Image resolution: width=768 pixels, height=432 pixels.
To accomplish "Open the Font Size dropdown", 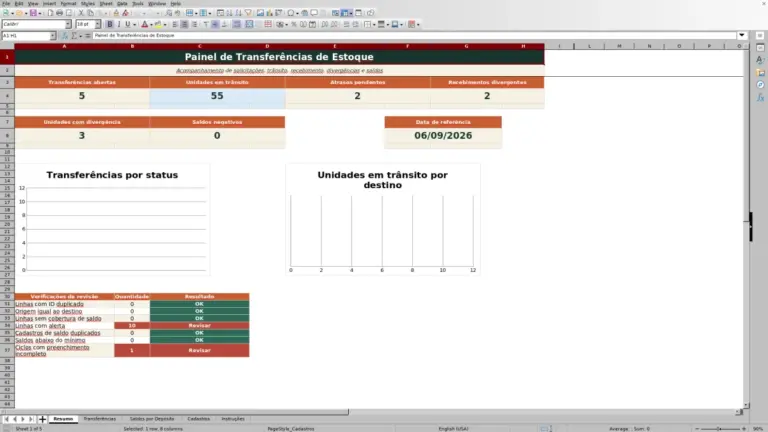I will 97,24.
